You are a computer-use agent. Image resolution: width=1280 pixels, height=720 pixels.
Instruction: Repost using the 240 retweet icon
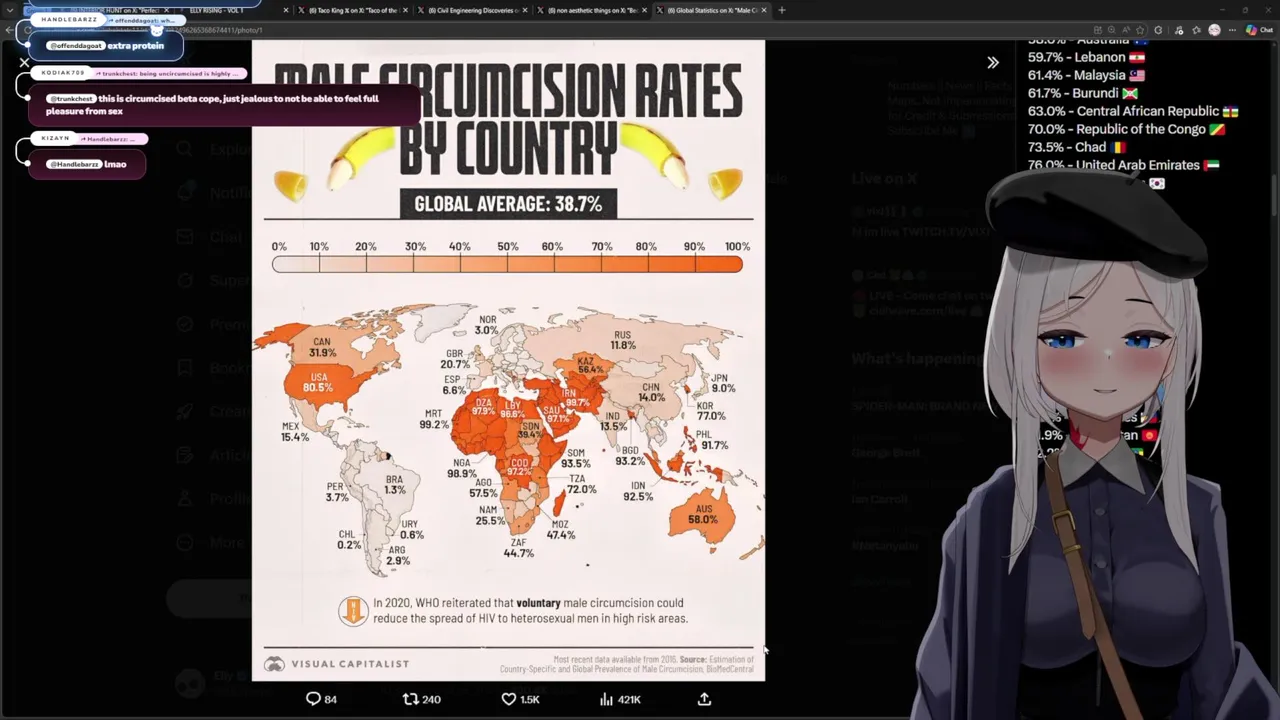421,699
